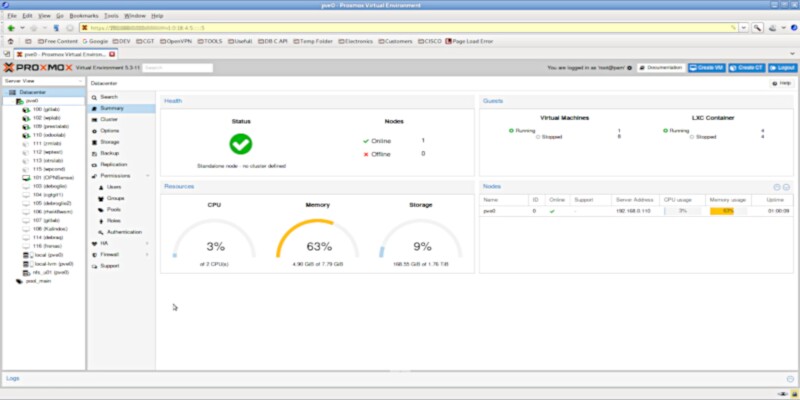This screenshot has height=400, width=800.
Task: Click the browser home icon
Action: pyautogui.click(x=10, y=41)
